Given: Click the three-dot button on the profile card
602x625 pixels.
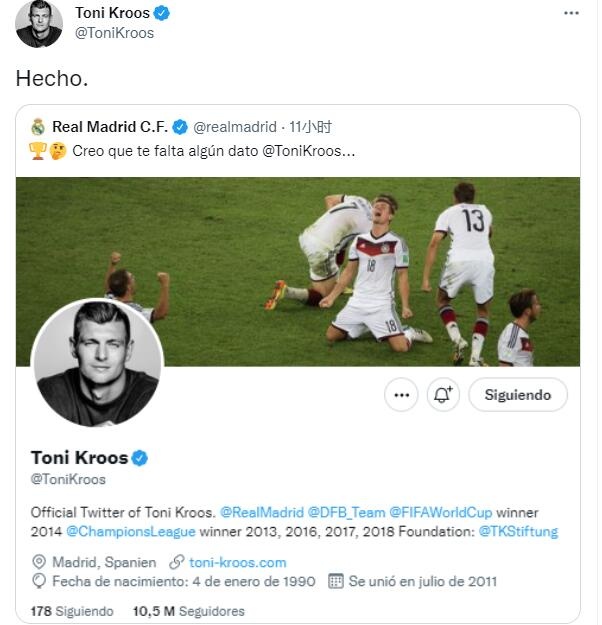Looking at the screenshot, I should click(x=402, y=395).
